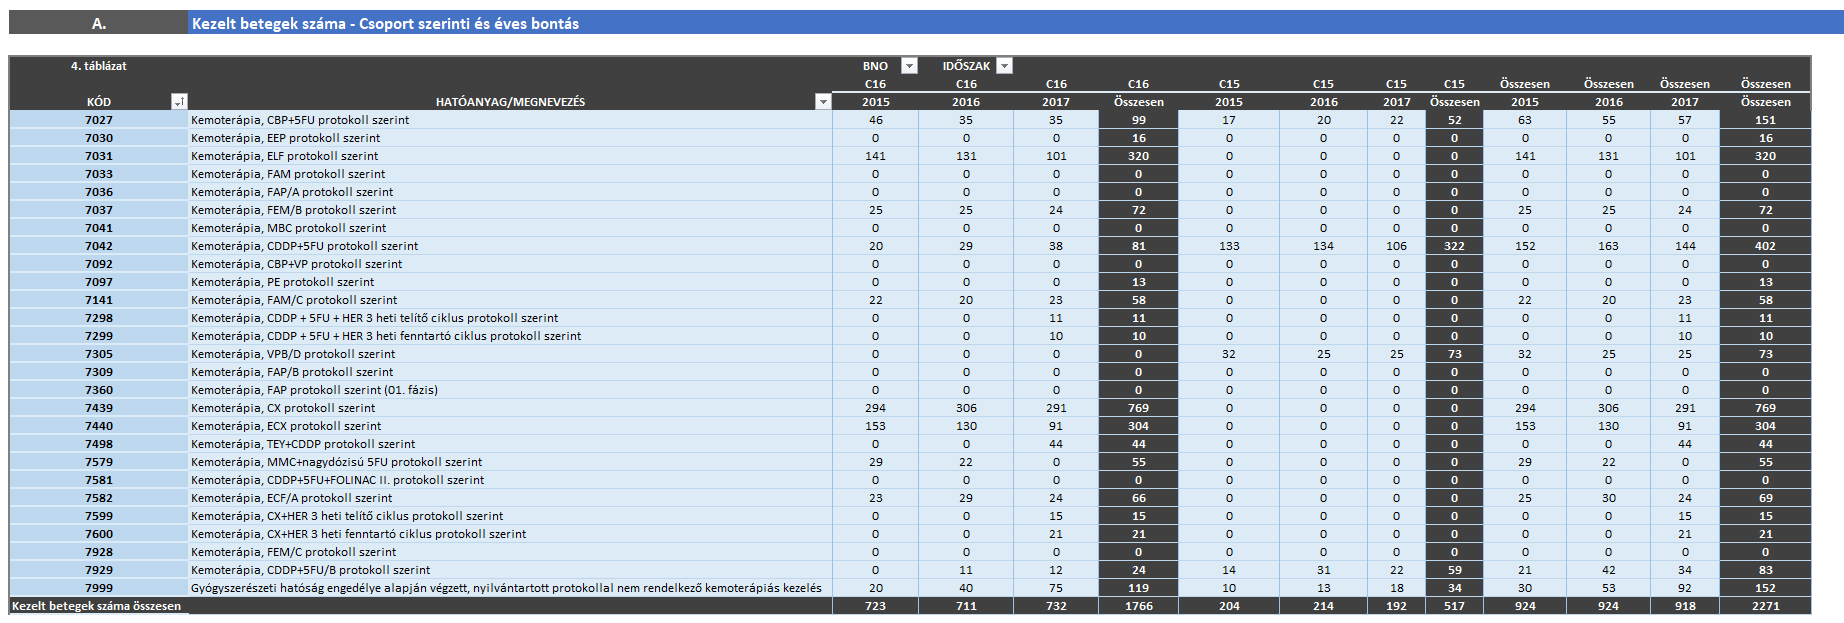Click the C15 Összesen total 517
The width and height of the screenshot is (1844, 623).
click(1454, 606)
